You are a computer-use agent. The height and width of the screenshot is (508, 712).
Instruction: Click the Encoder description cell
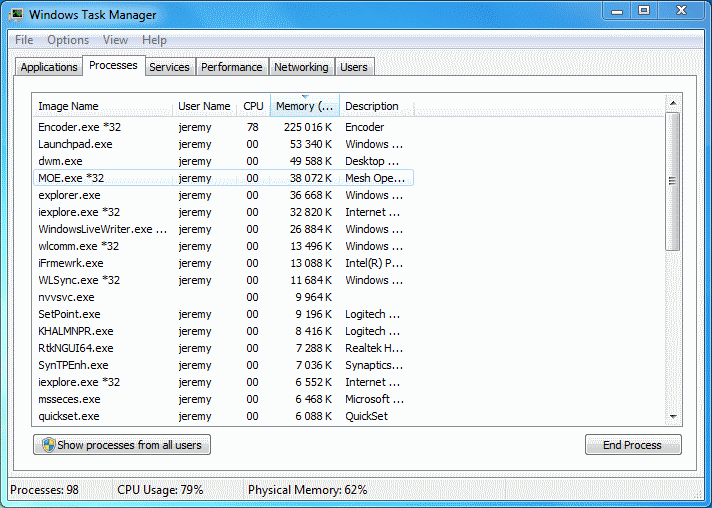(365, 127)
